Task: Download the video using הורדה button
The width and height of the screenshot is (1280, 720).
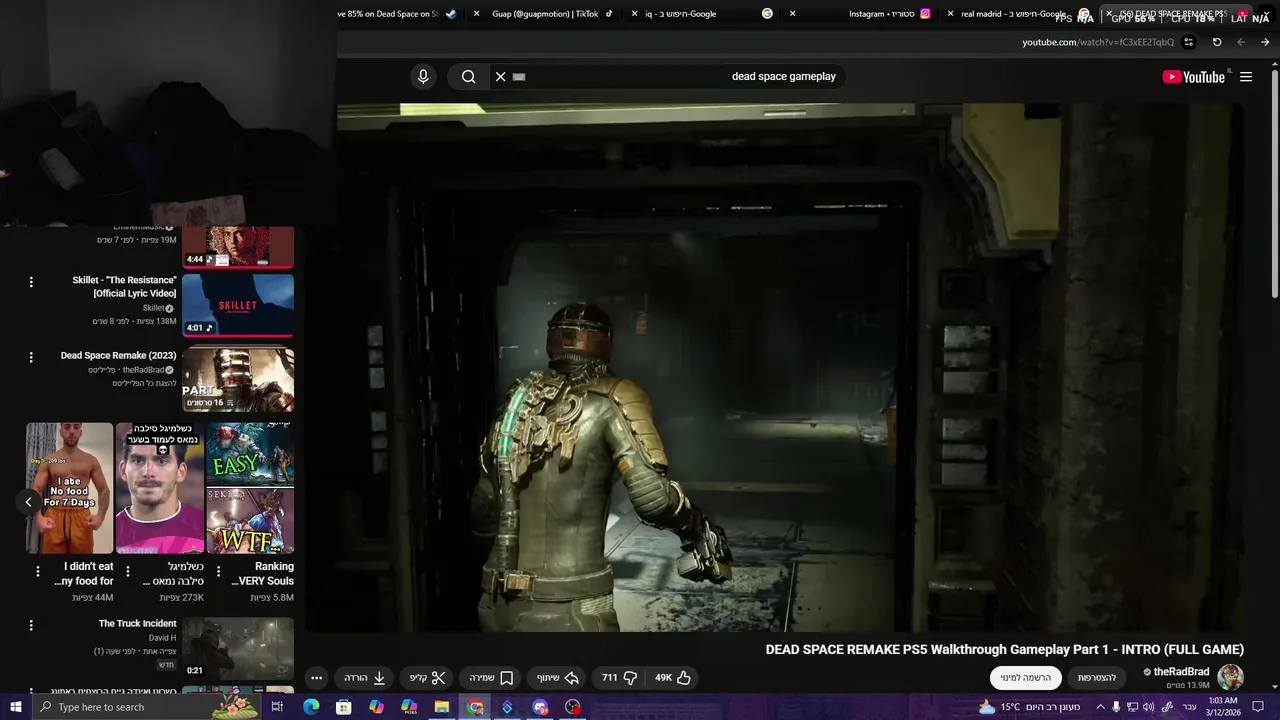Action: [x=365, y=678]
